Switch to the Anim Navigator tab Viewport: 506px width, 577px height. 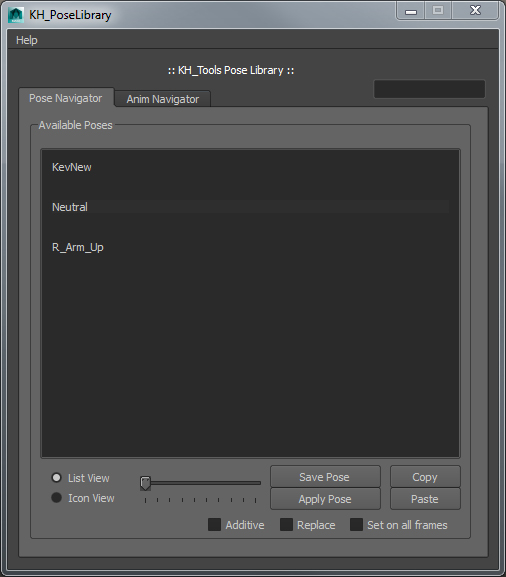(x=163, y=99)
